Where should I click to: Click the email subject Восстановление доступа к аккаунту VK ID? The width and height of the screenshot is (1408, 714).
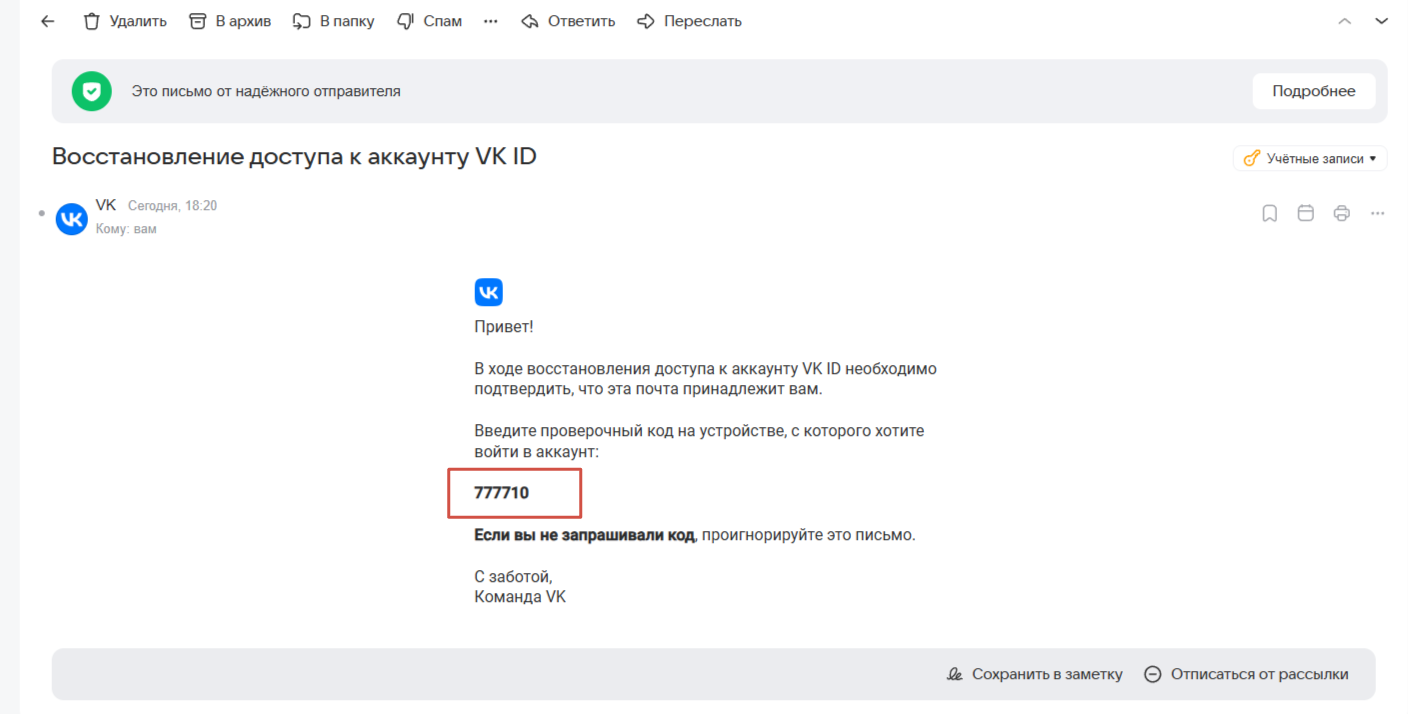click(294, 157)
